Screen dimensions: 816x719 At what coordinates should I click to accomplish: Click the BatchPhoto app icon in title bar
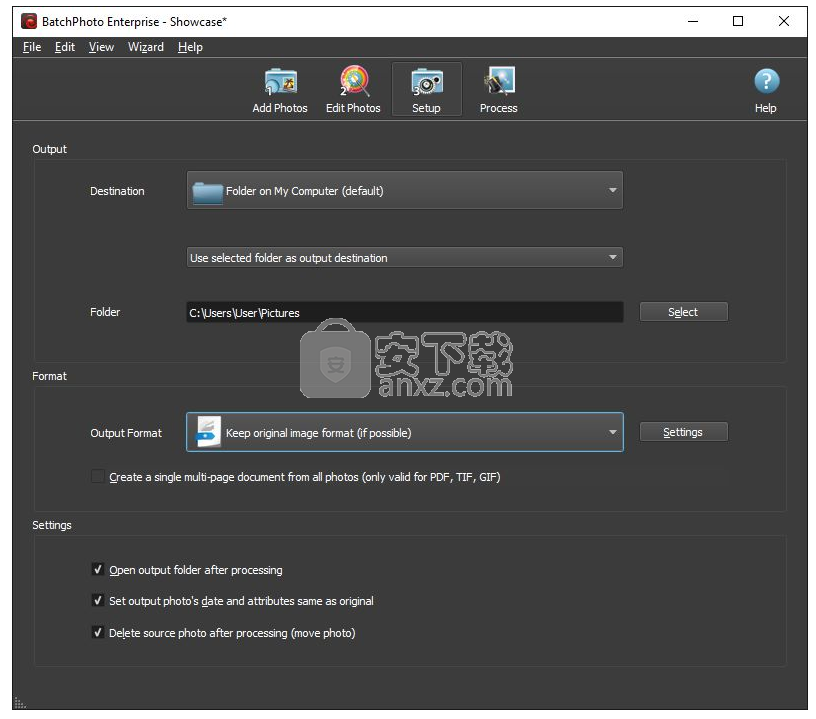pyautogui.click(x=29, y=21)
